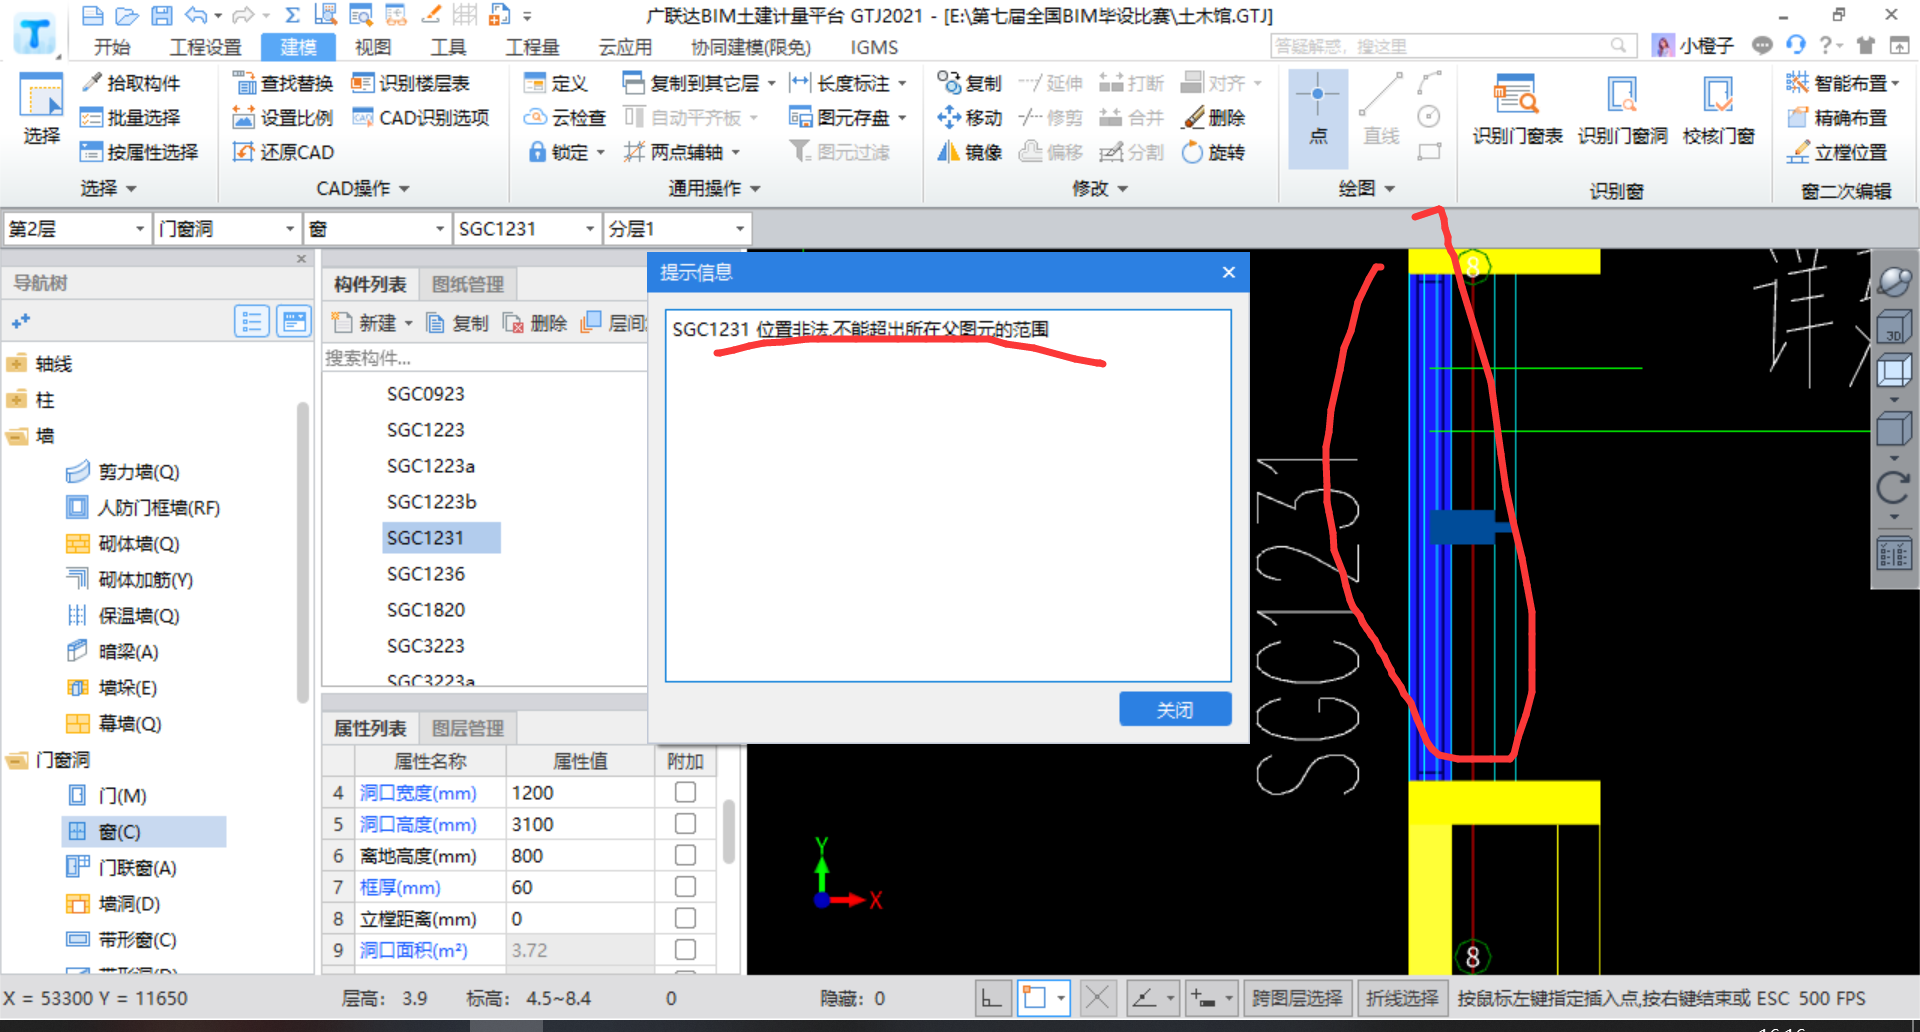This screenshot has width=1920, height=1032.
Task: Click 智能布置 smart layout tool
Action: 1843,83
